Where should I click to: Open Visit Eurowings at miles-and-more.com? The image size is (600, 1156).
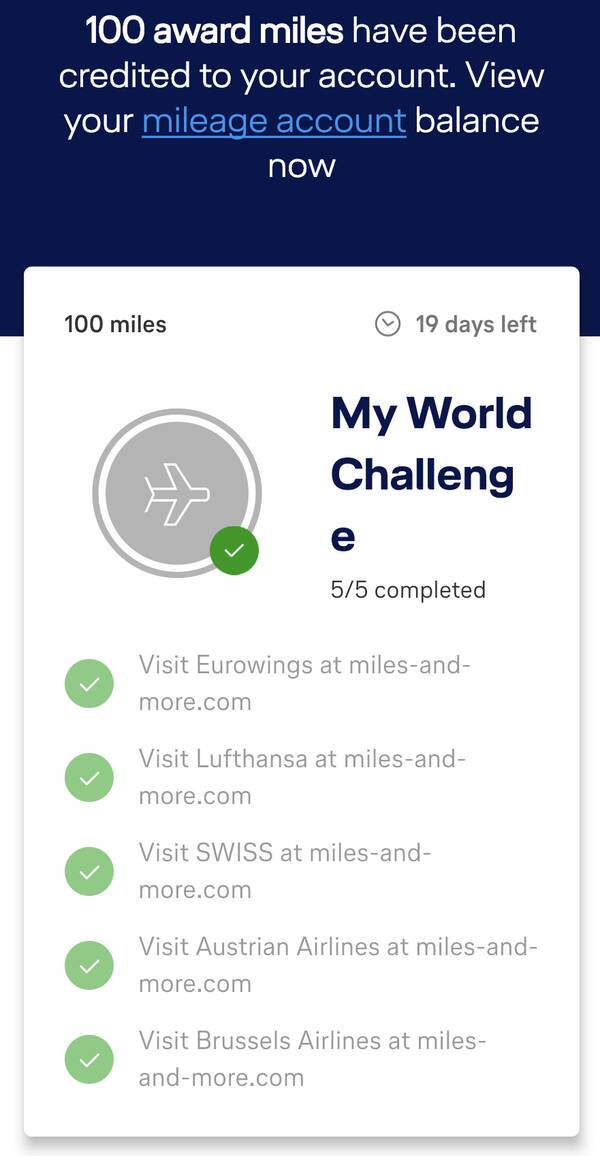point(304,683)
